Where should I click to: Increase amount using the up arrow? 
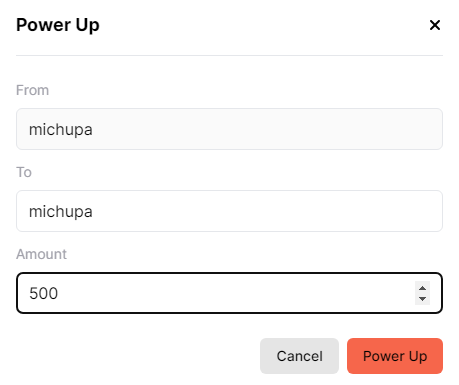[x=422, y=288]
